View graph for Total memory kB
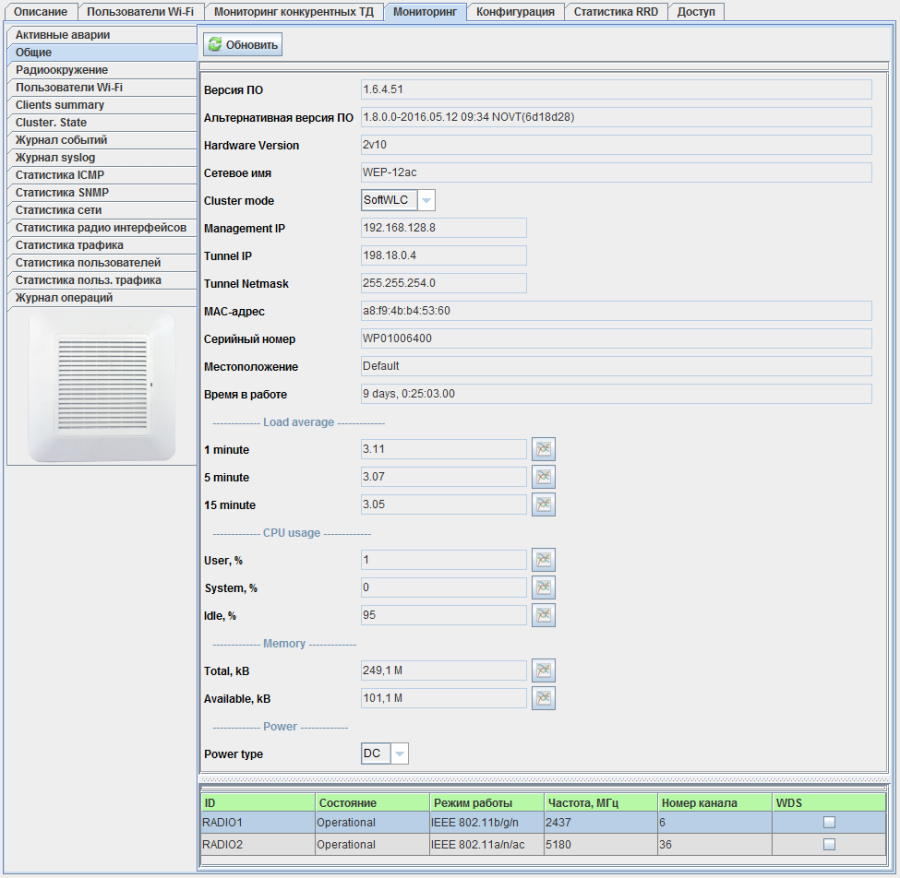Screen dimensions: 900x878 [543, 670]
